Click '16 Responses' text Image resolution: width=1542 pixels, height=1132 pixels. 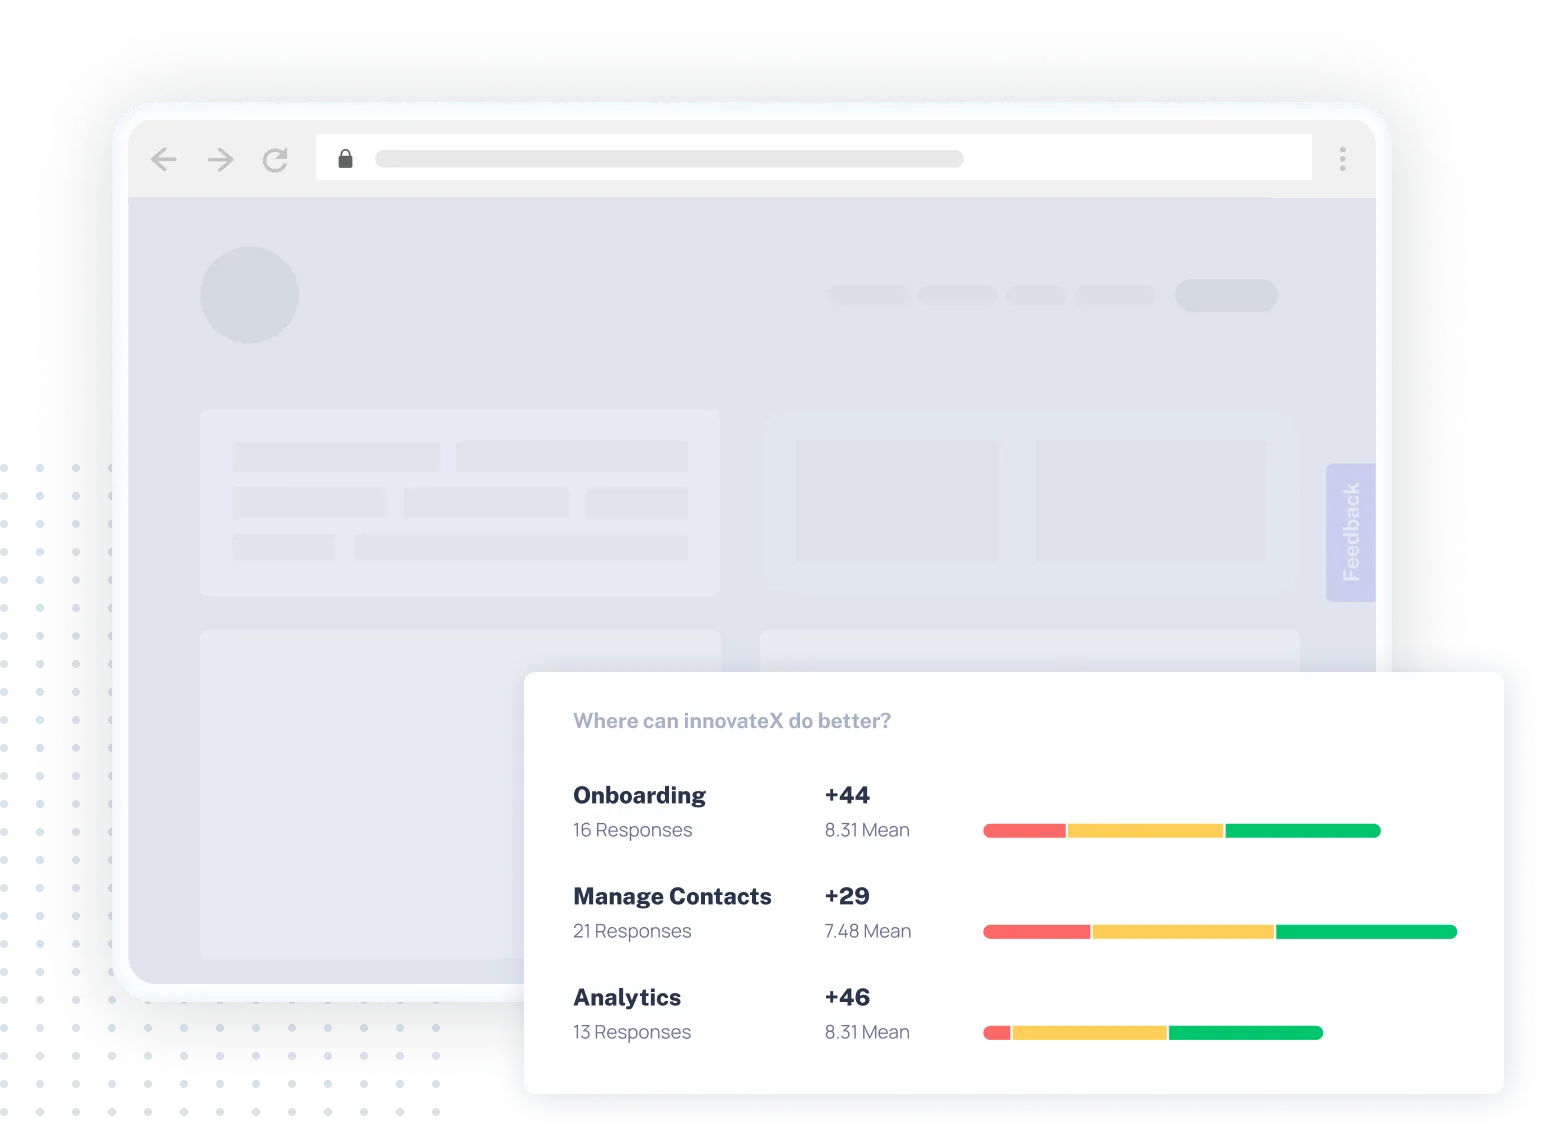(x=632, y=830)
